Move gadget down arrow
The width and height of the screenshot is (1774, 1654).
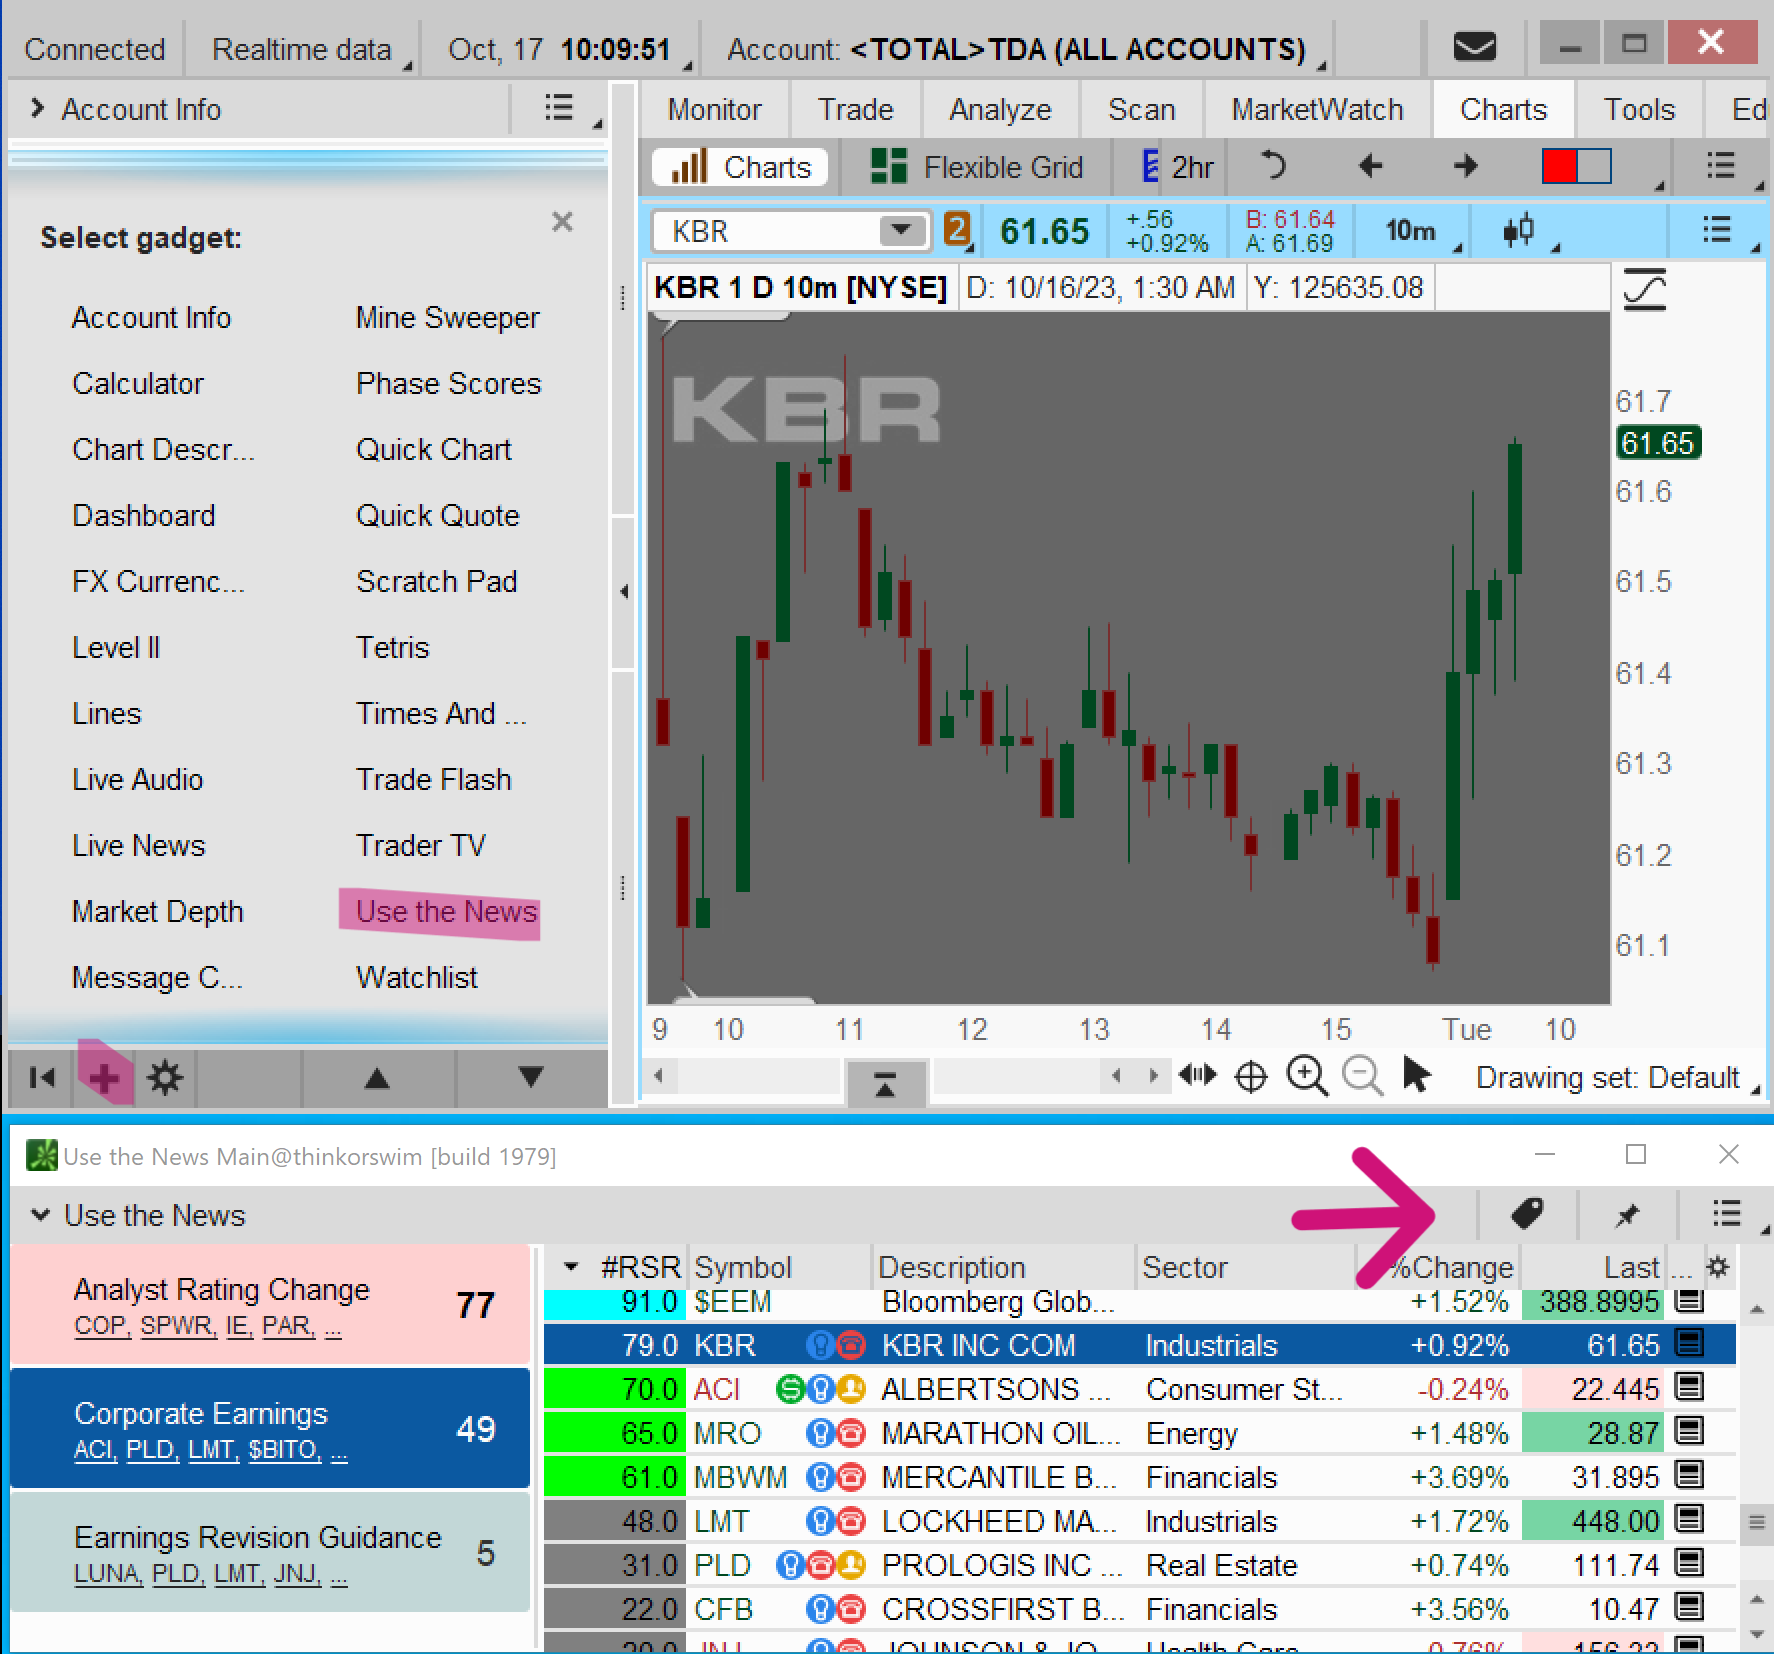tap(531, 1077)
